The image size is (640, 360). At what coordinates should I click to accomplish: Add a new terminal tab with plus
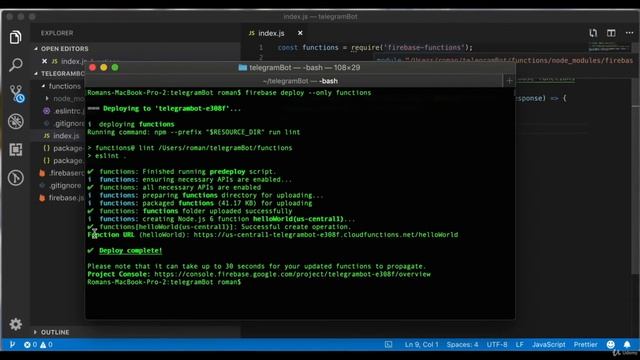point(509,81)
